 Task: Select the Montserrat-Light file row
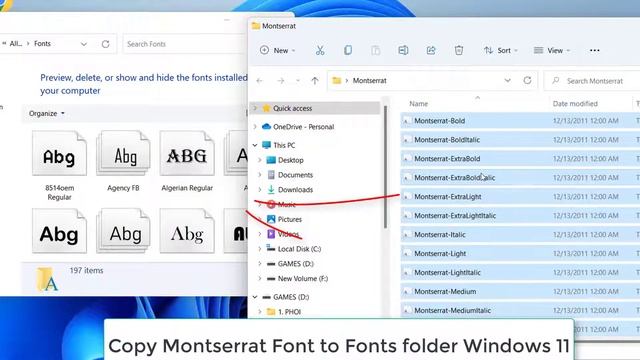pos(520,253)
